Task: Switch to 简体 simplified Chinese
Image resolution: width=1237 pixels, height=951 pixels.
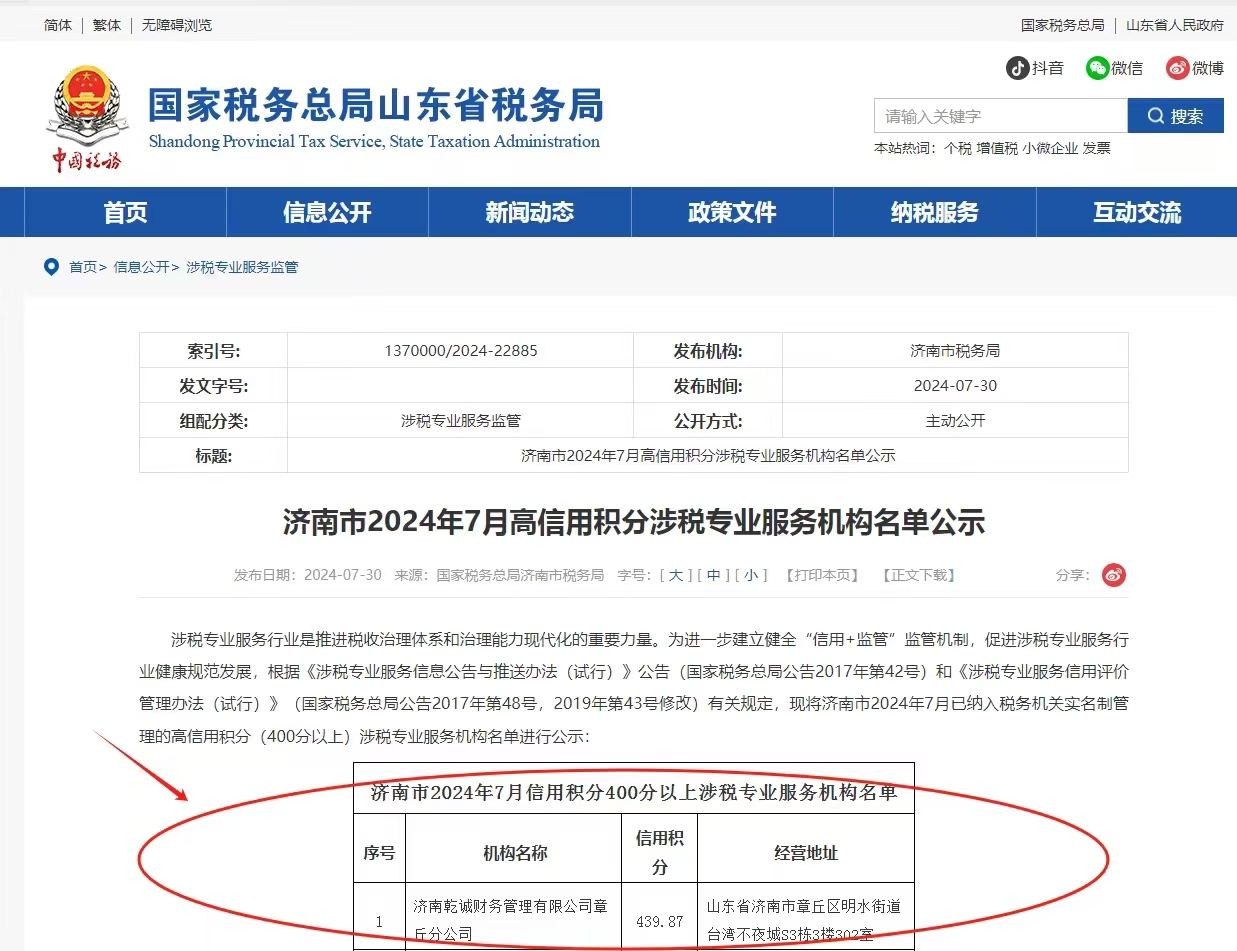Action: [58, 25]
